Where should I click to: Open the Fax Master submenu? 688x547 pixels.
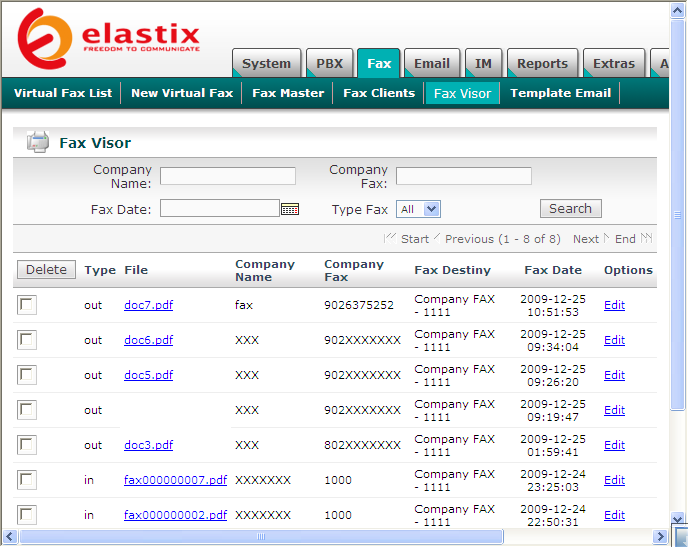(288, 93)
